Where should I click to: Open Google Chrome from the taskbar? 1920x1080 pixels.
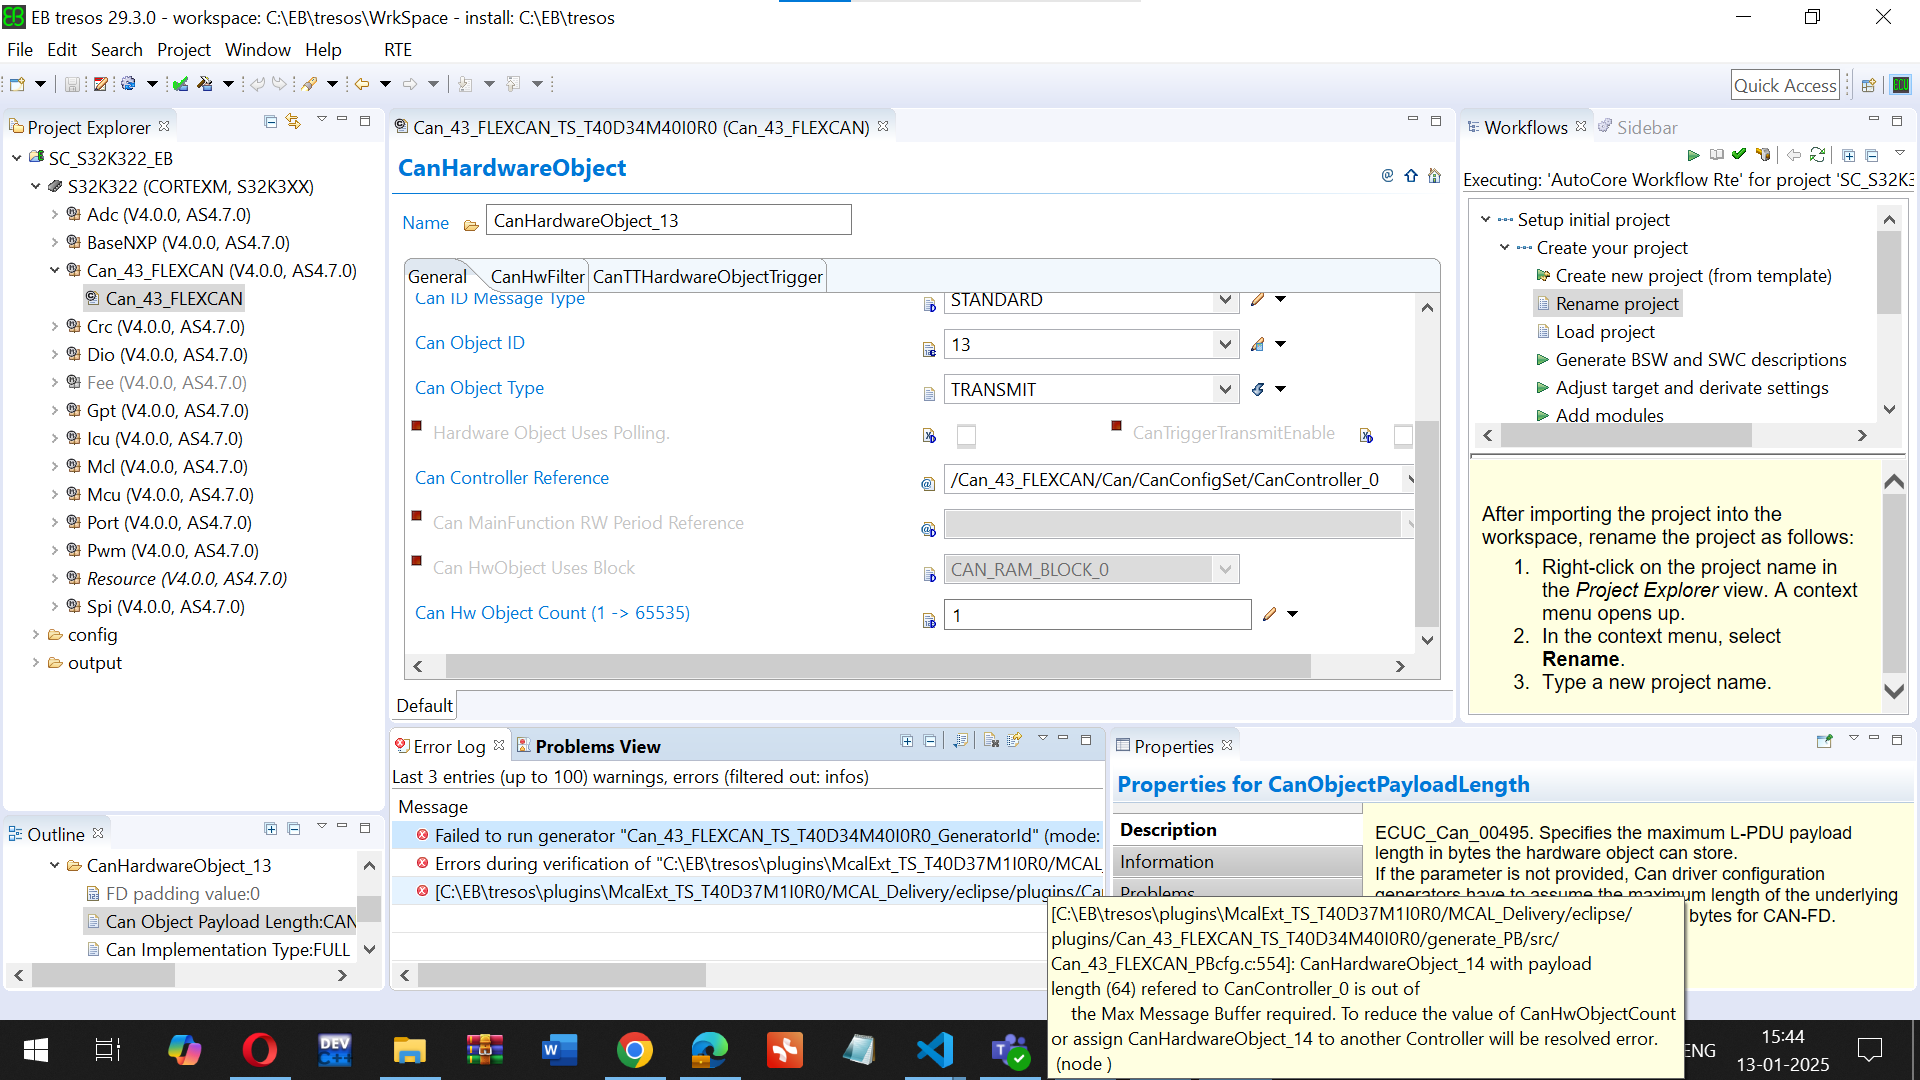pyautogui.click(x=635, y=1050)
